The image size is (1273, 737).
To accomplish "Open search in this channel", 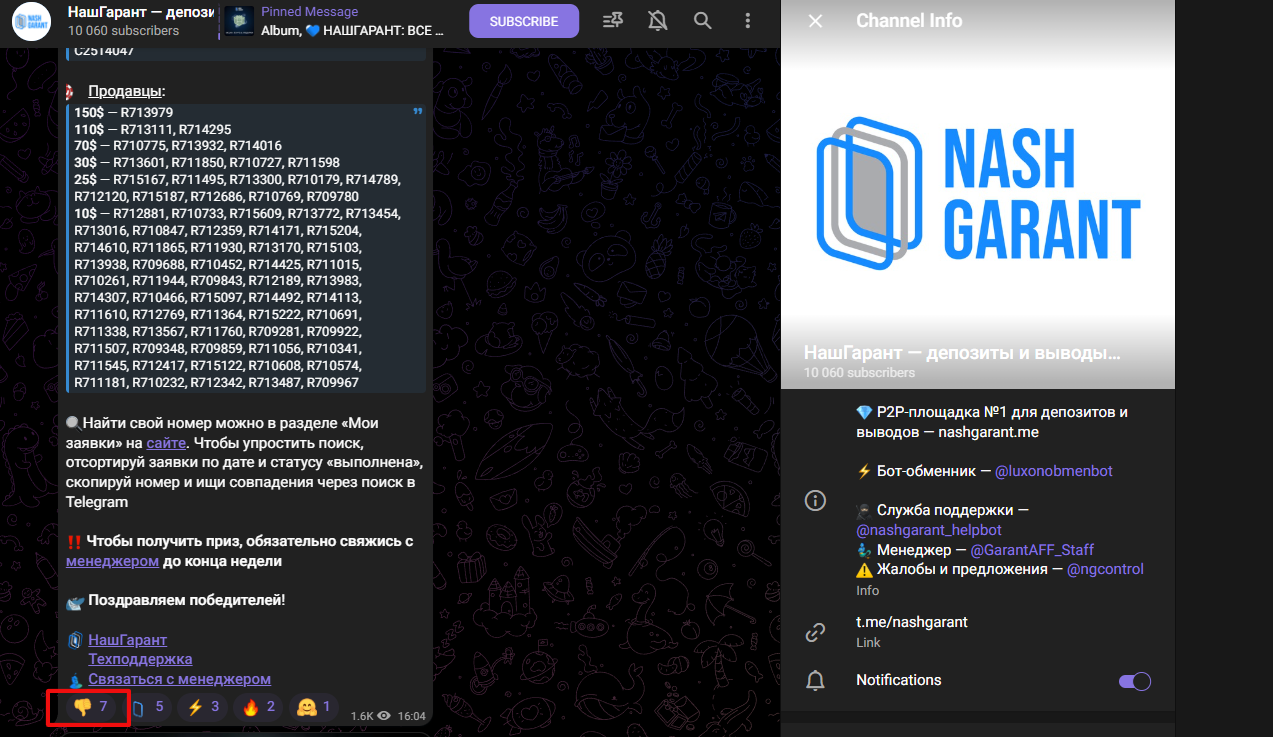I will click(x=703, y=21).
